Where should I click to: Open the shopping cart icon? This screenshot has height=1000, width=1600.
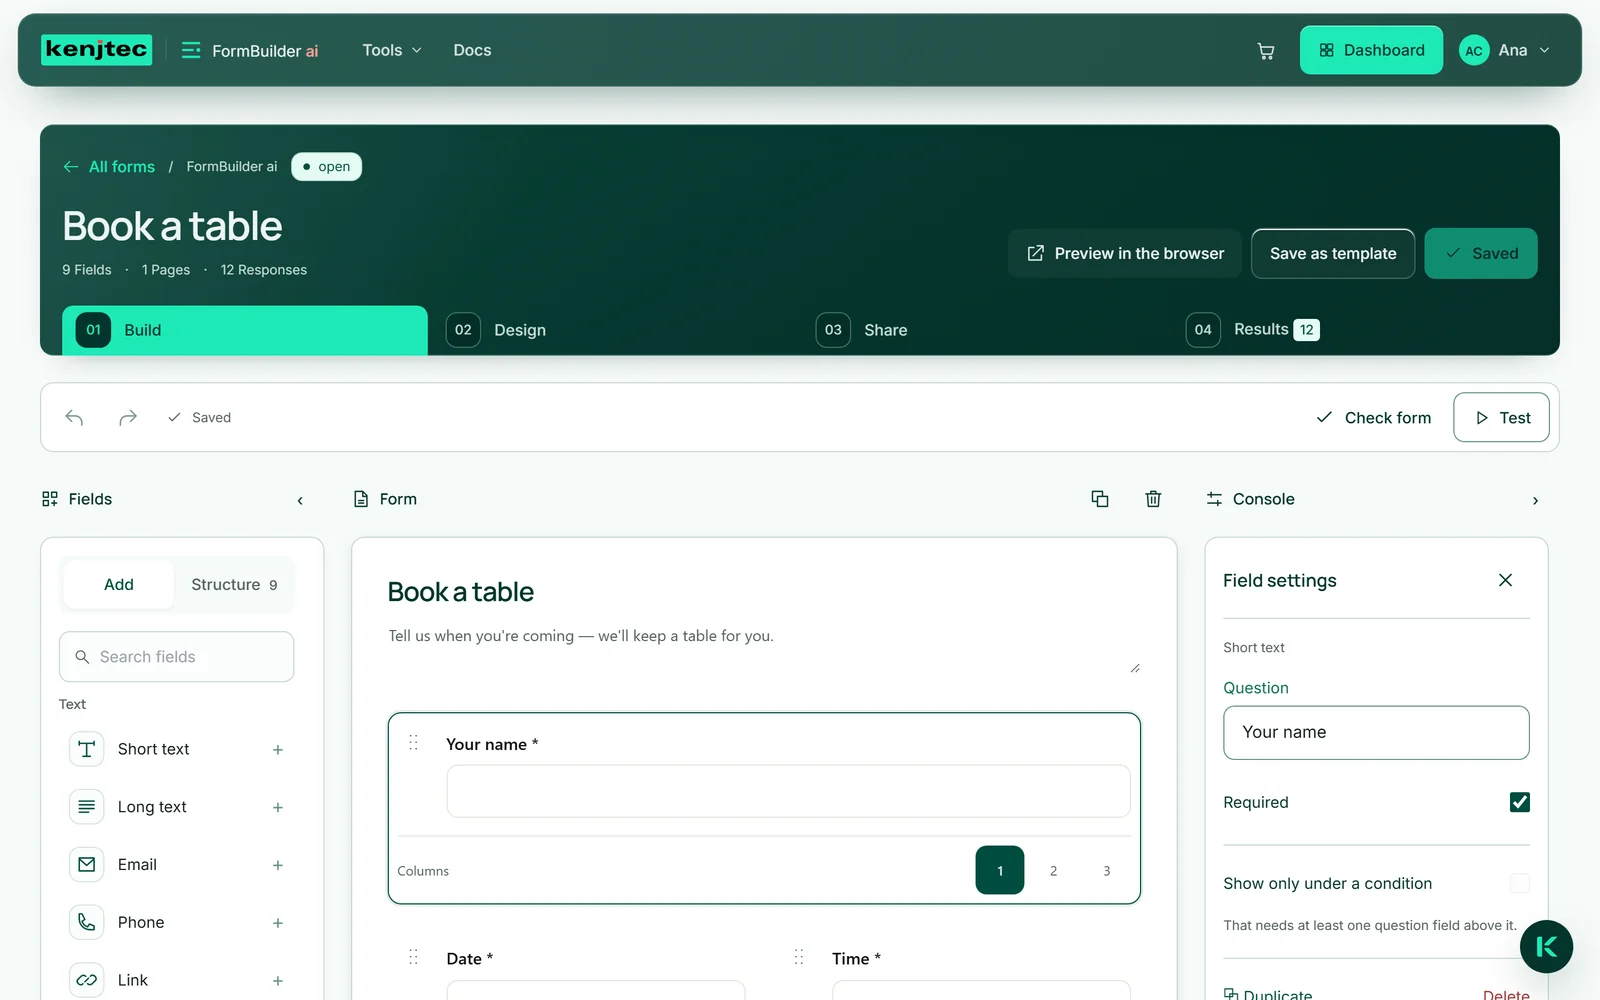tap(1265, 51)
